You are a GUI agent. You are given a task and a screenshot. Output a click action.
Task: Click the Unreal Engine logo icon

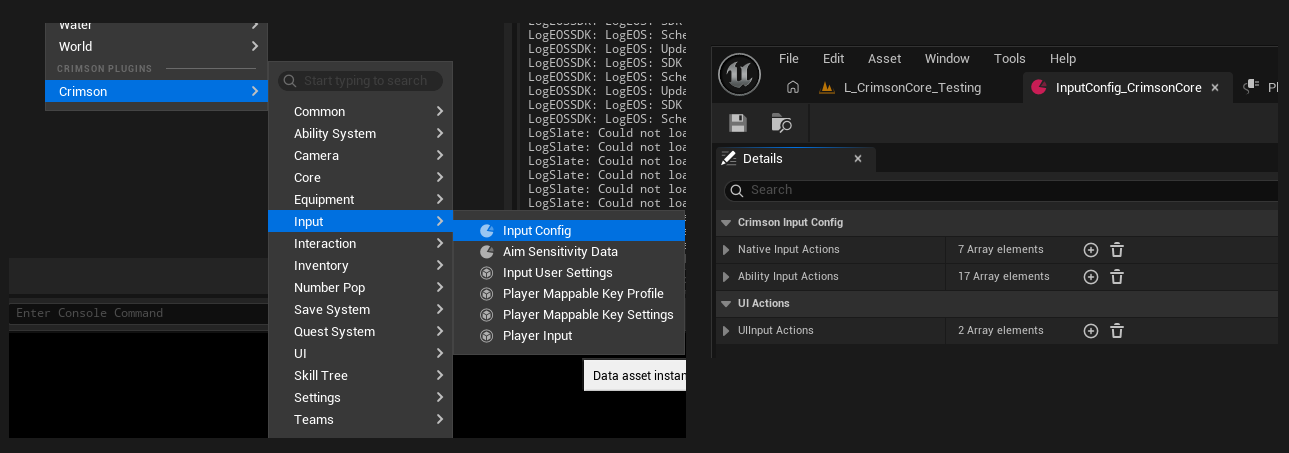click(x=741, y=74)
